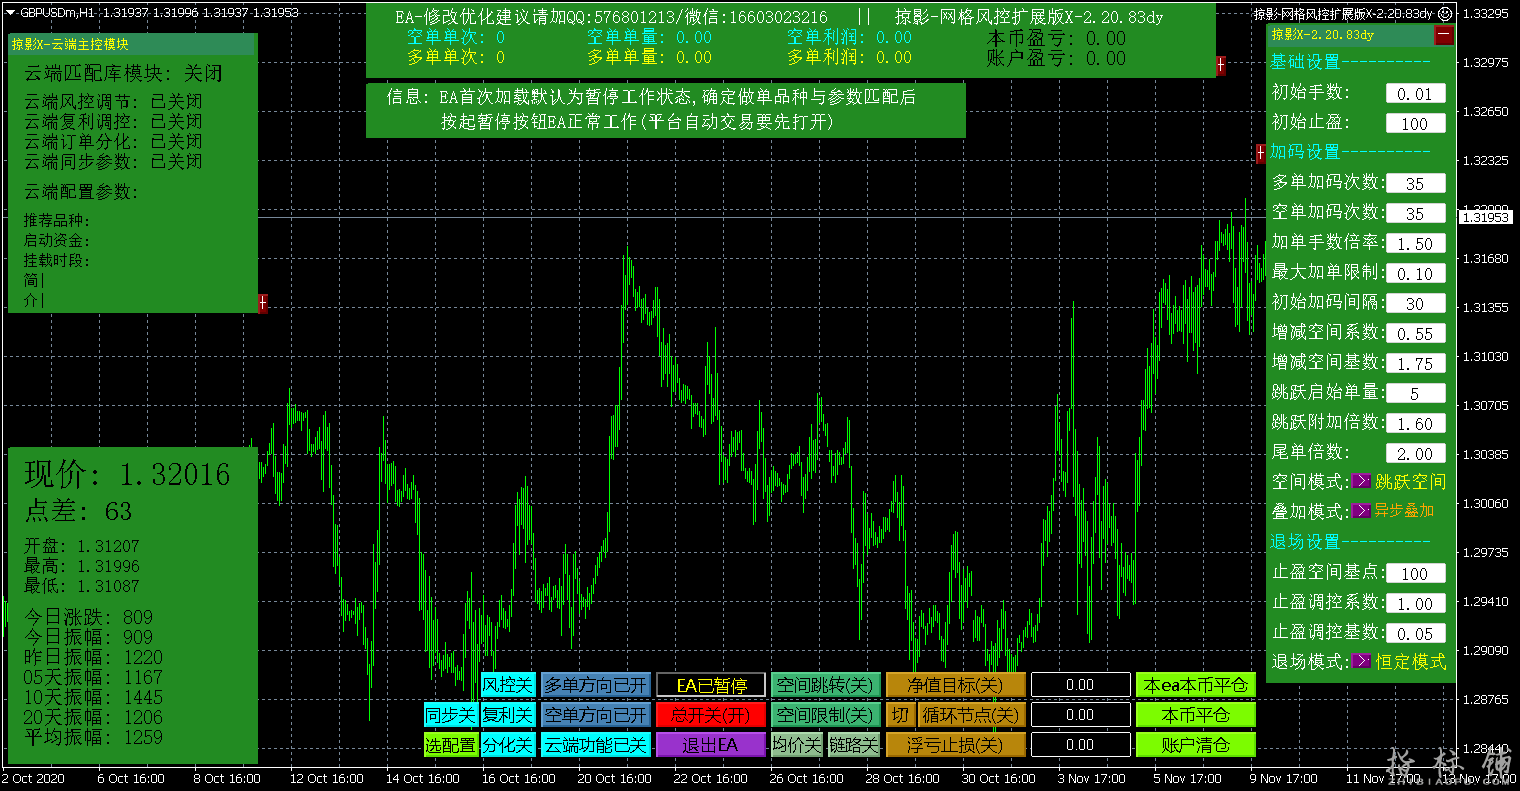The height and width of the screenshot is (791, 1520).
Task: Click the current price label 1.31953 on axis
Action: pos(1485,217)
